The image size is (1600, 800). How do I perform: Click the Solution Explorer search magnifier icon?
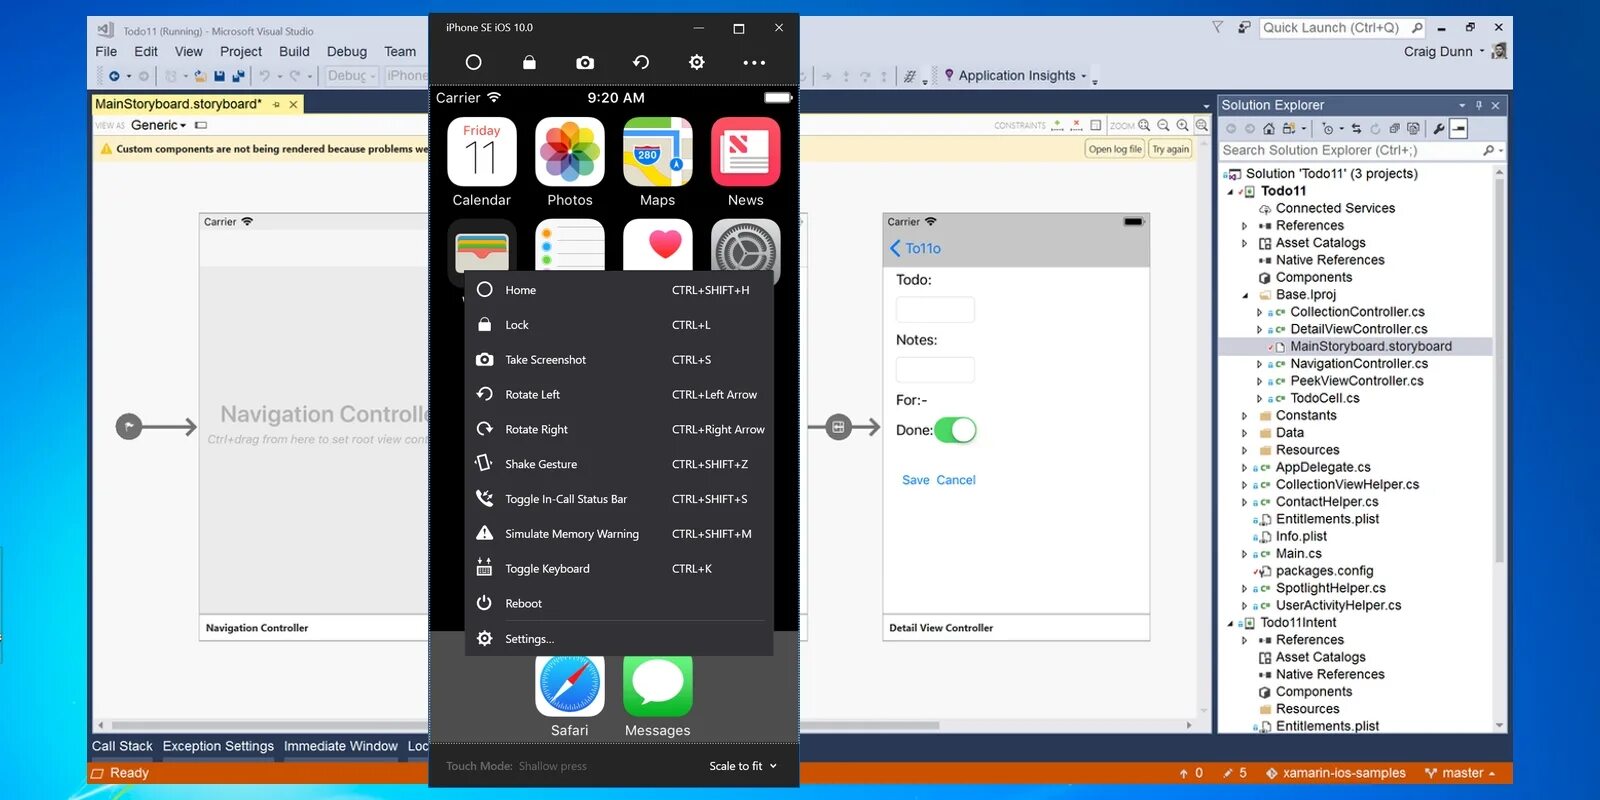[x=1489, y=150]
